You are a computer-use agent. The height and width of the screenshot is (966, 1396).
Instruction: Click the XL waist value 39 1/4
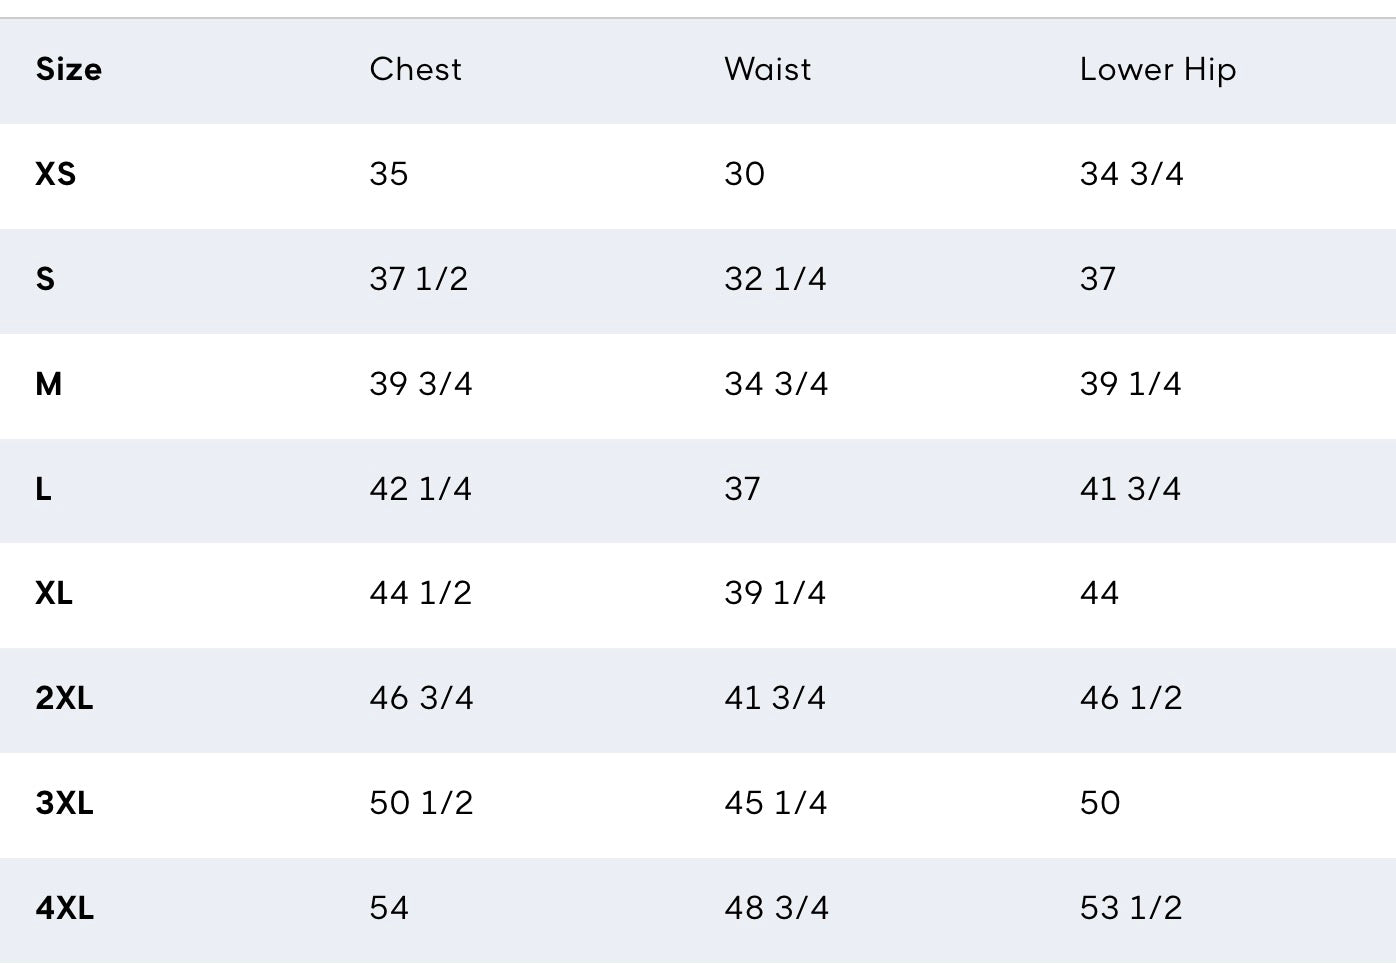pyautogui.click(x=775, y=593)
